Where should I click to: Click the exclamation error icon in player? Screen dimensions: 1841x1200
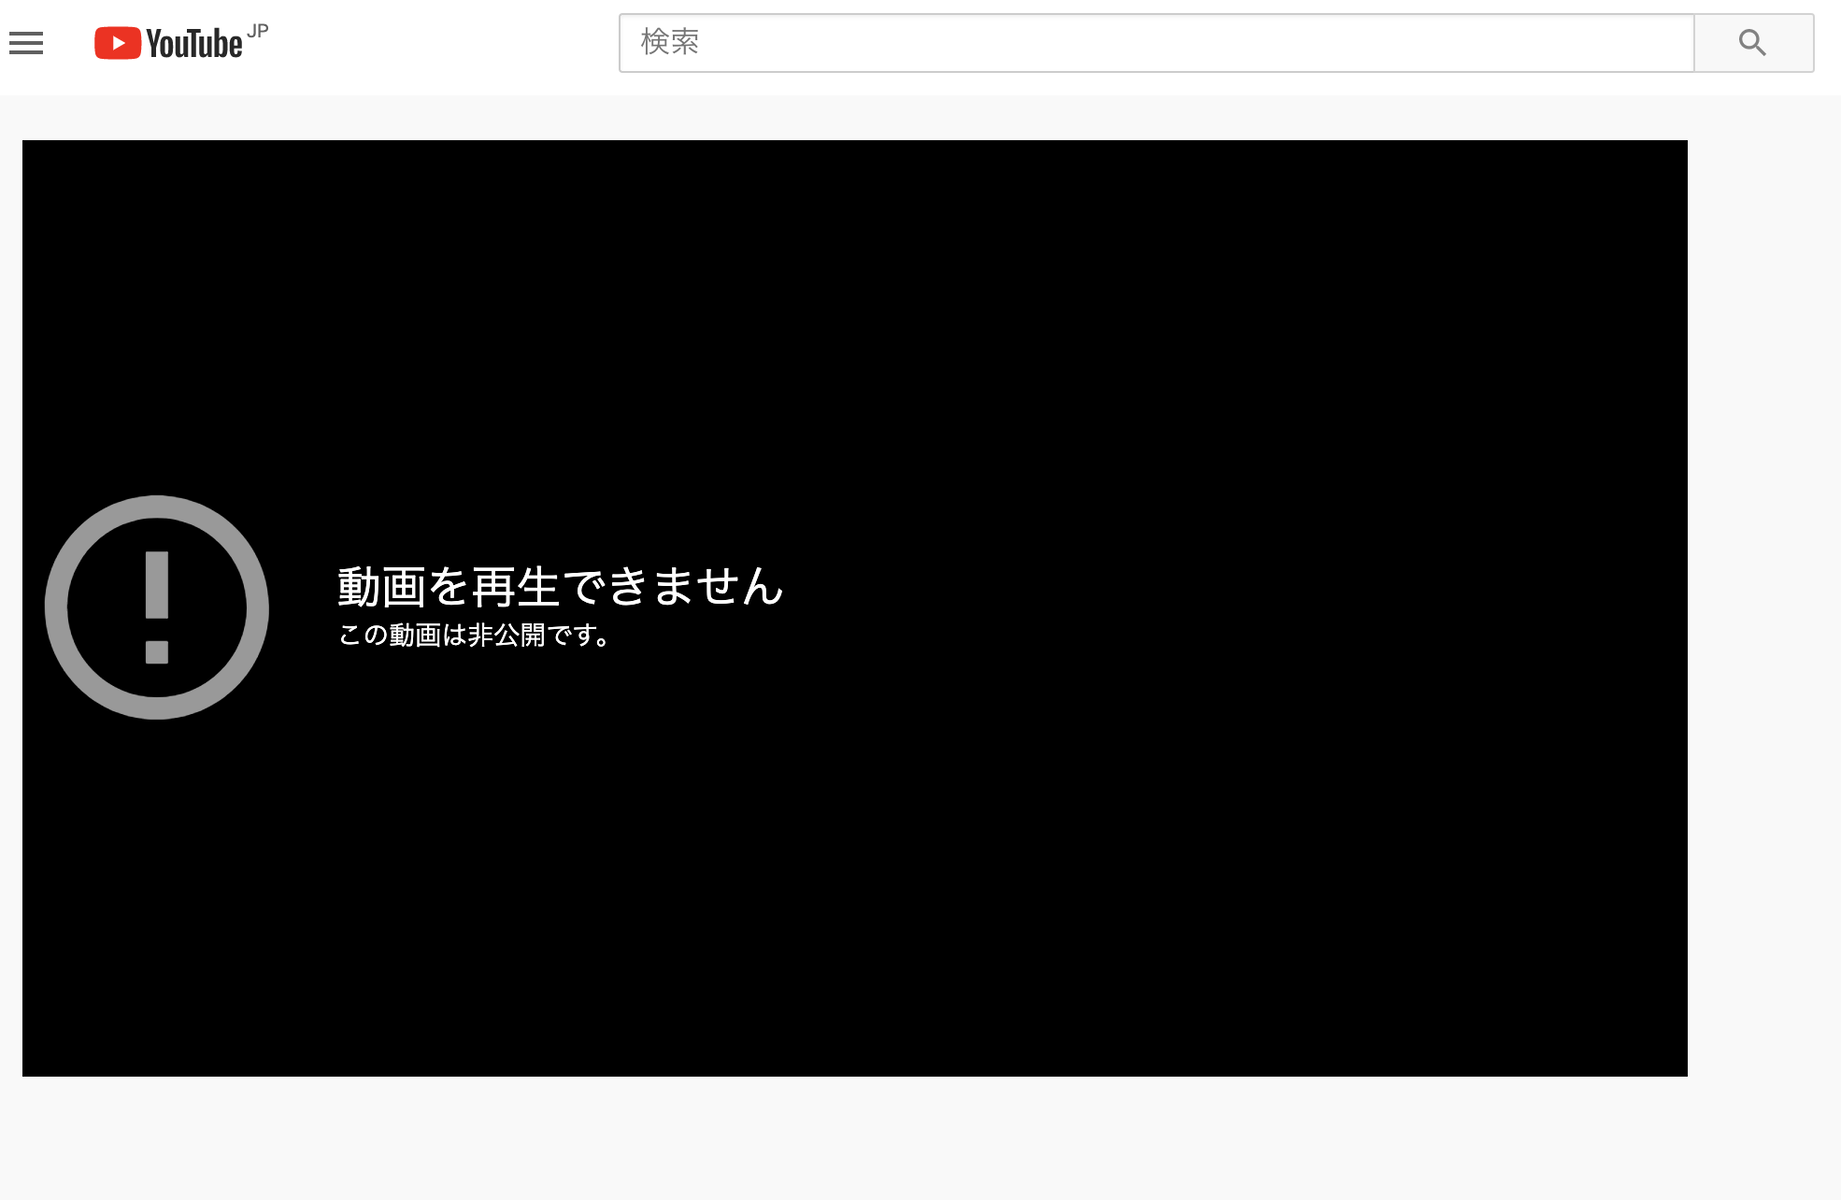(x=157, y=607)
